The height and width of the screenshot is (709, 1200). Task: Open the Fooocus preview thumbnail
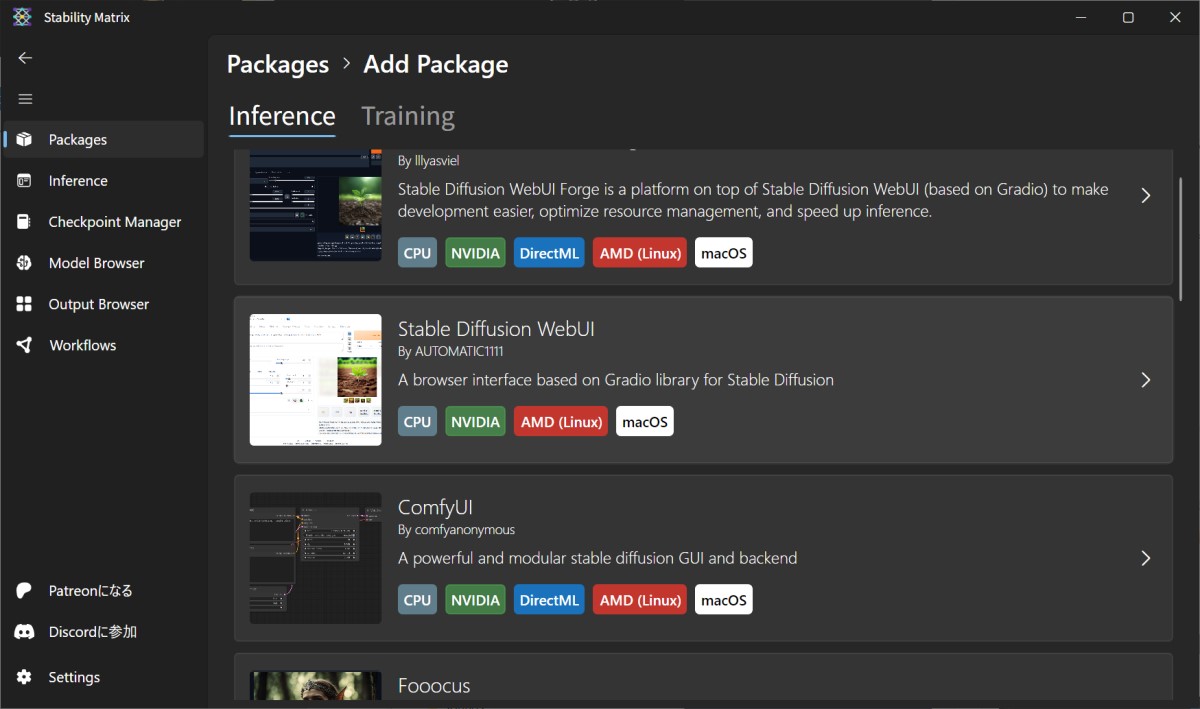coord(316,685)
